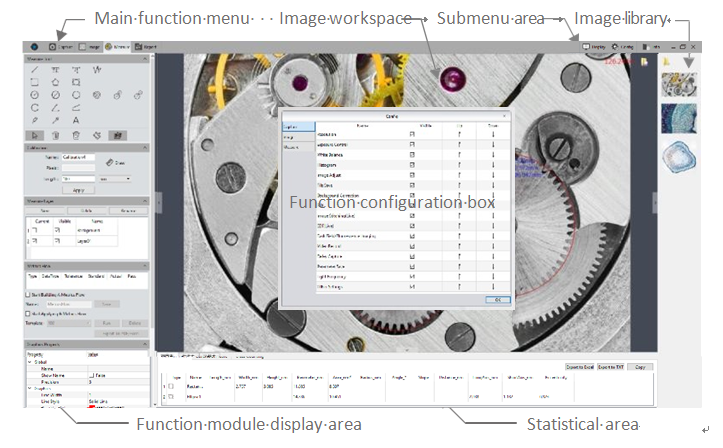Viewport: 723px width, 448px height.
Task: Collapse the Graphics Property panel
Action: pos(145,344)
